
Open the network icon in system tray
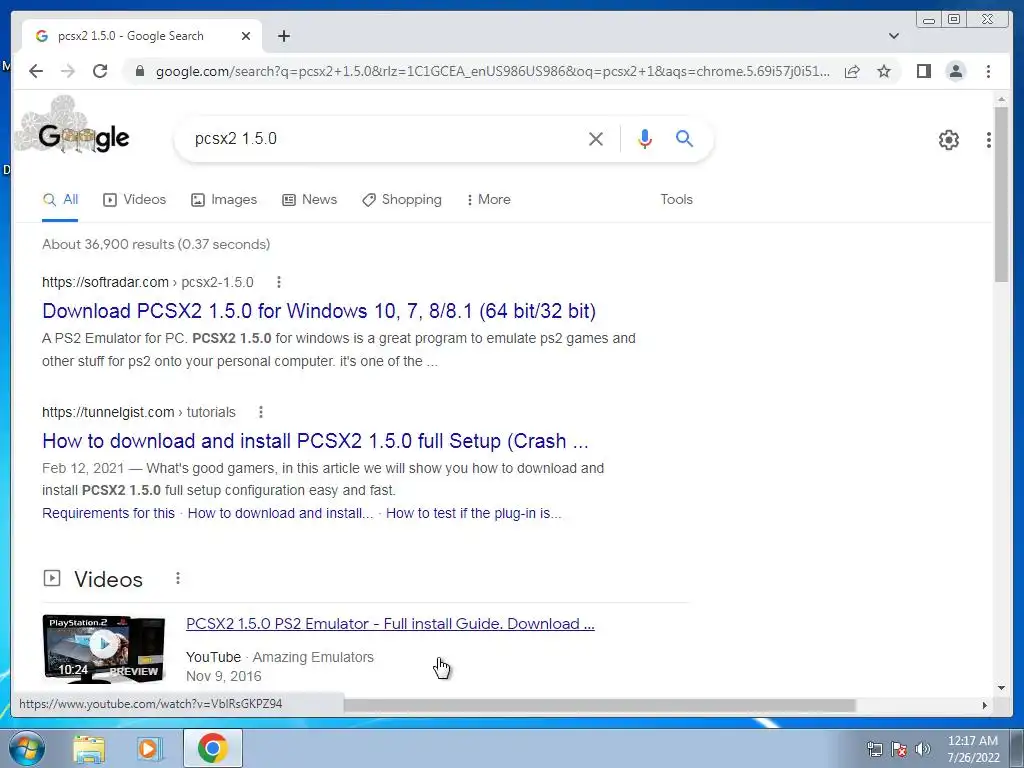(x=874, y=749)
